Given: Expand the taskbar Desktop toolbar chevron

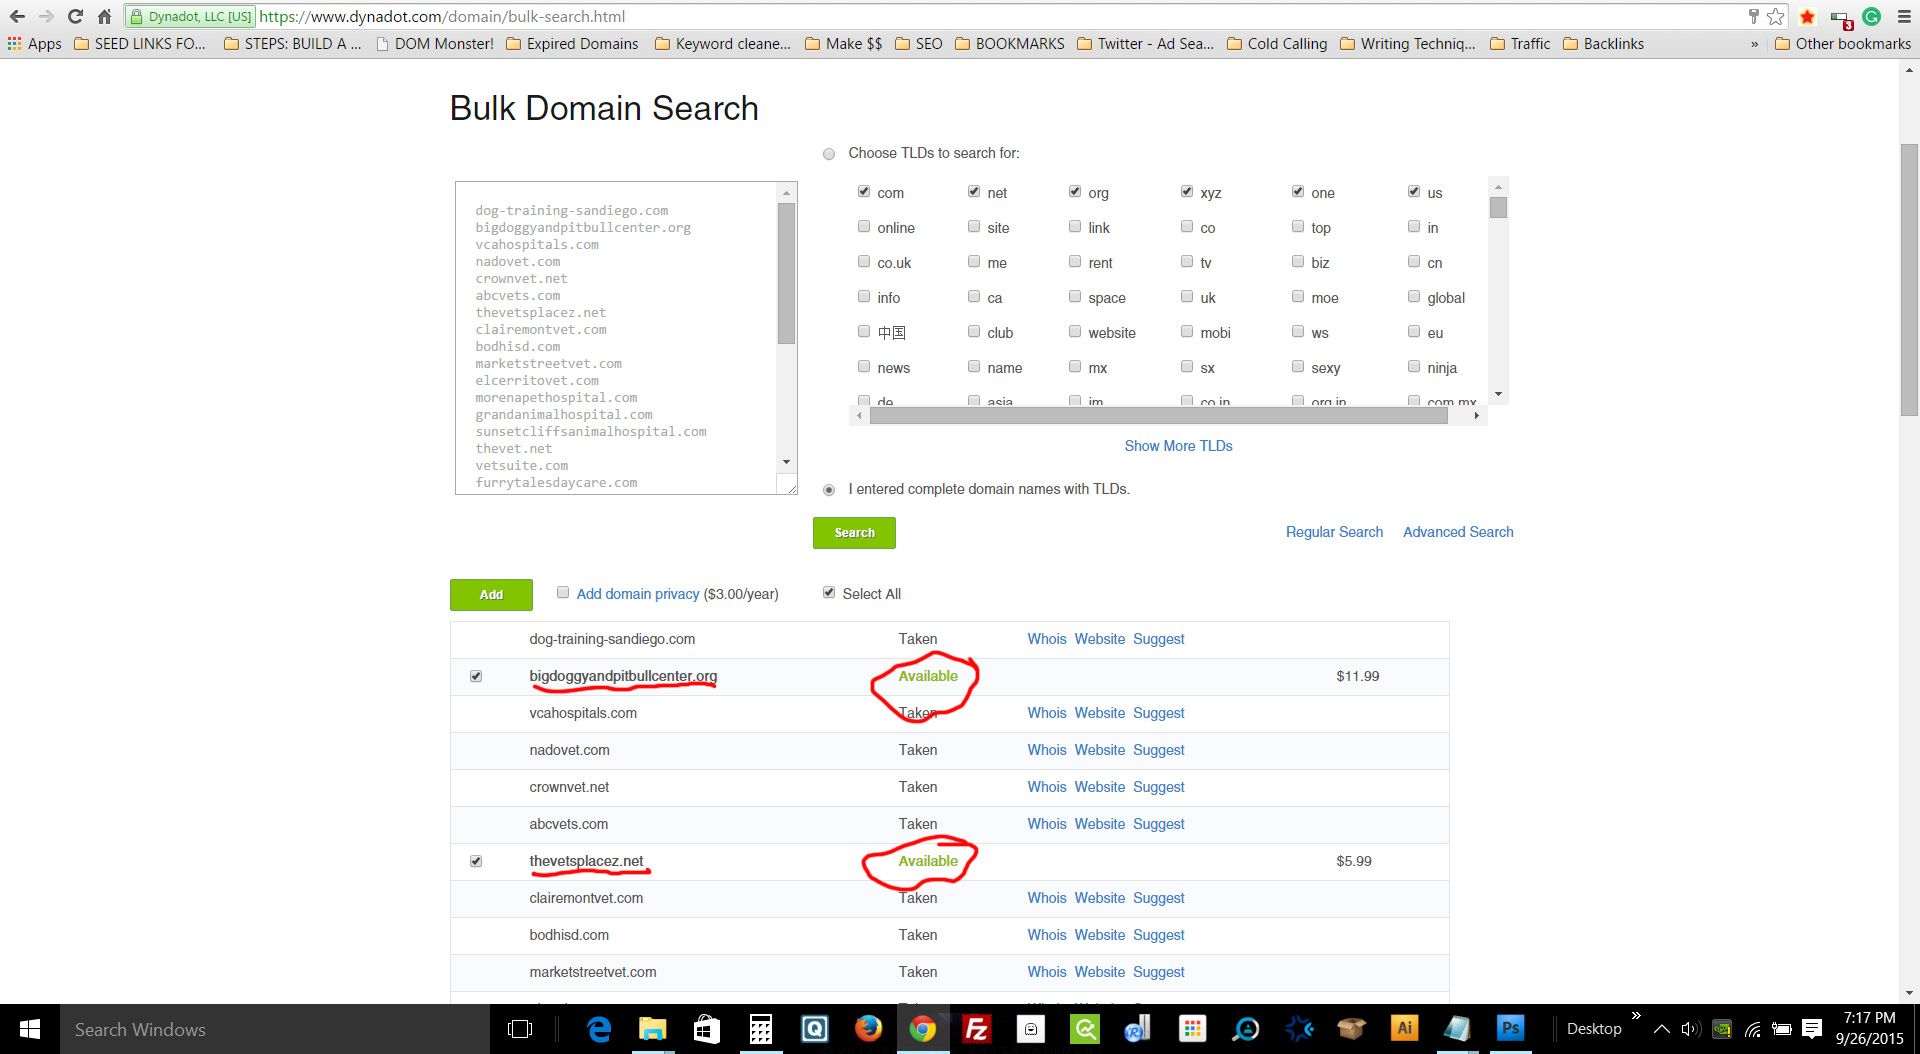Looking at the screenshot, I should point(1636,1016).
